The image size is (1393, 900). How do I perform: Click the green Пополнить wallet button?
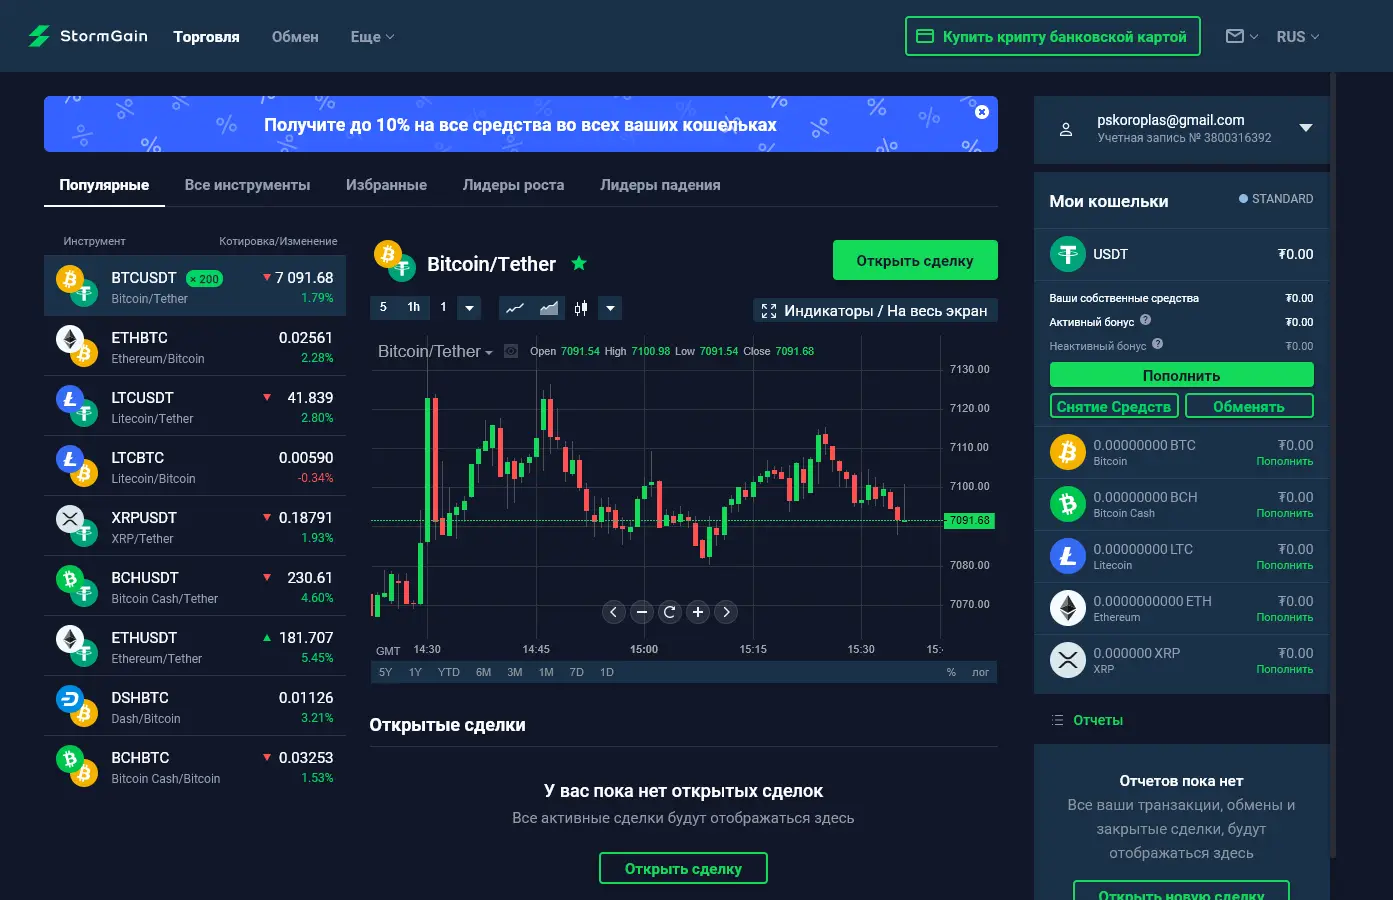pos(1181,375)
